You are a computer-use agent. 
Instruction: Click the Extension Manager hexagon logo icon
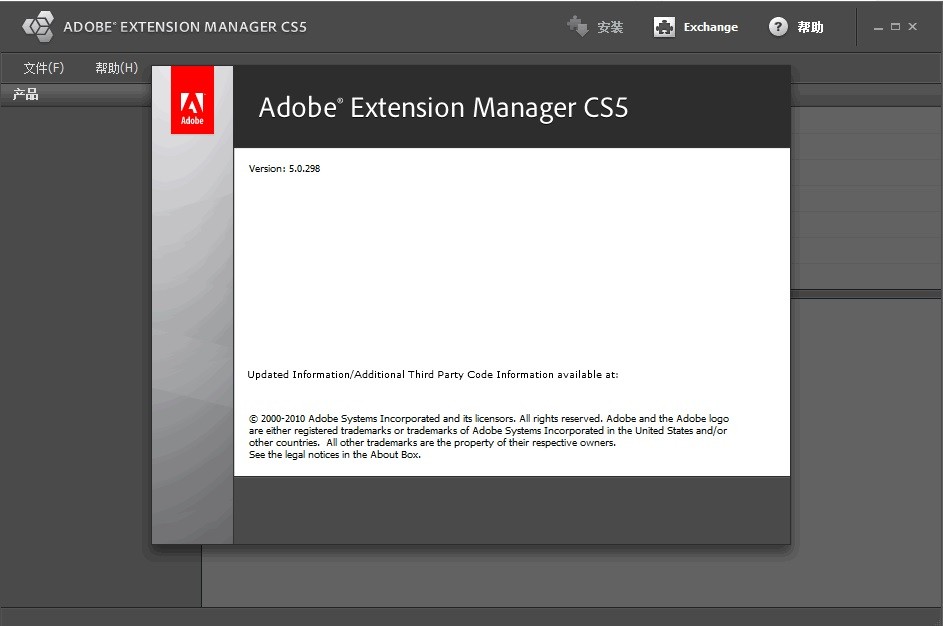pyautogui.click(x=37, y=26)
